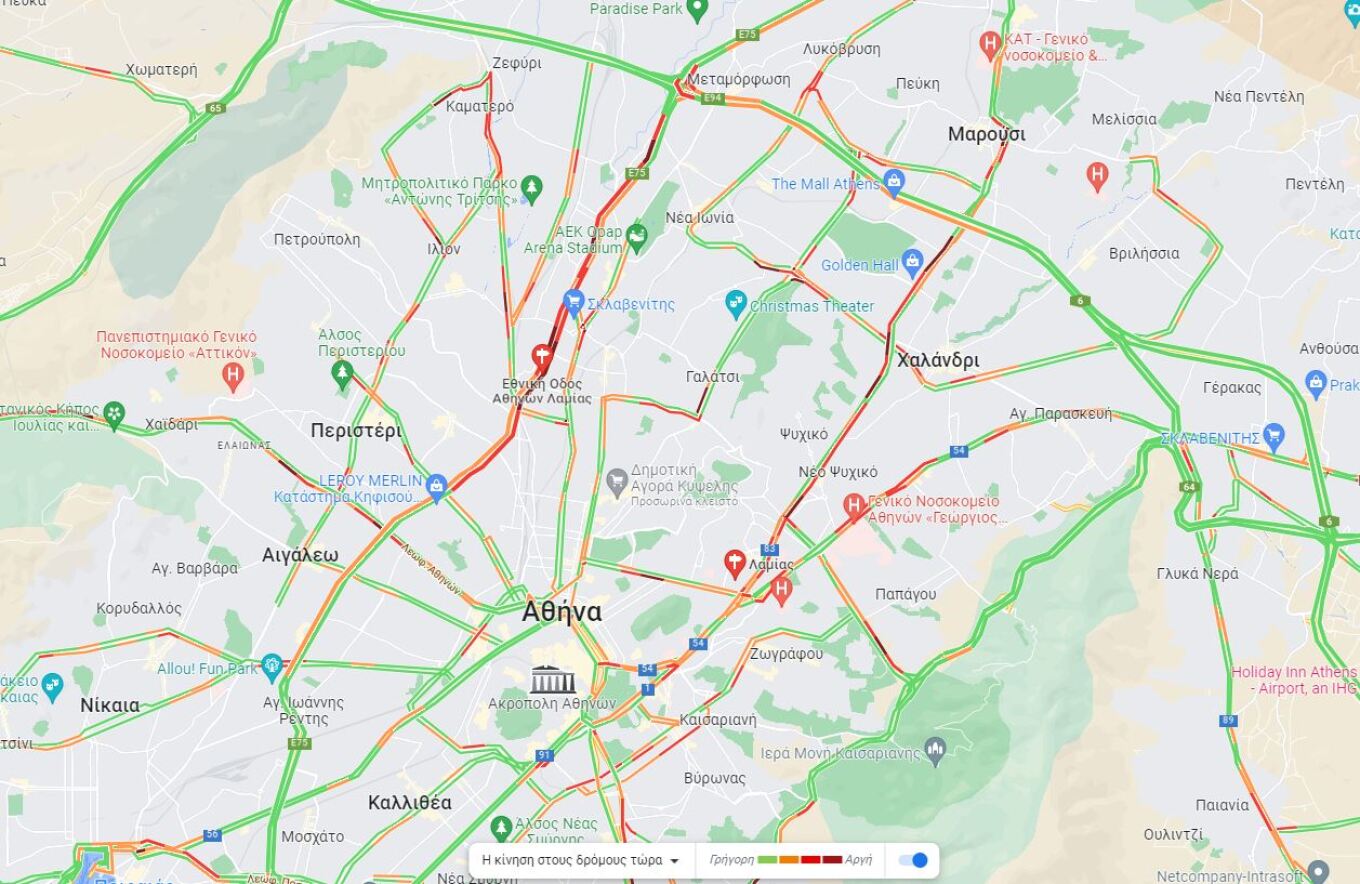Viewport: 1360px width, 884px height.
Task: Select the Μαρούσι area label
Action: (986, 134)
